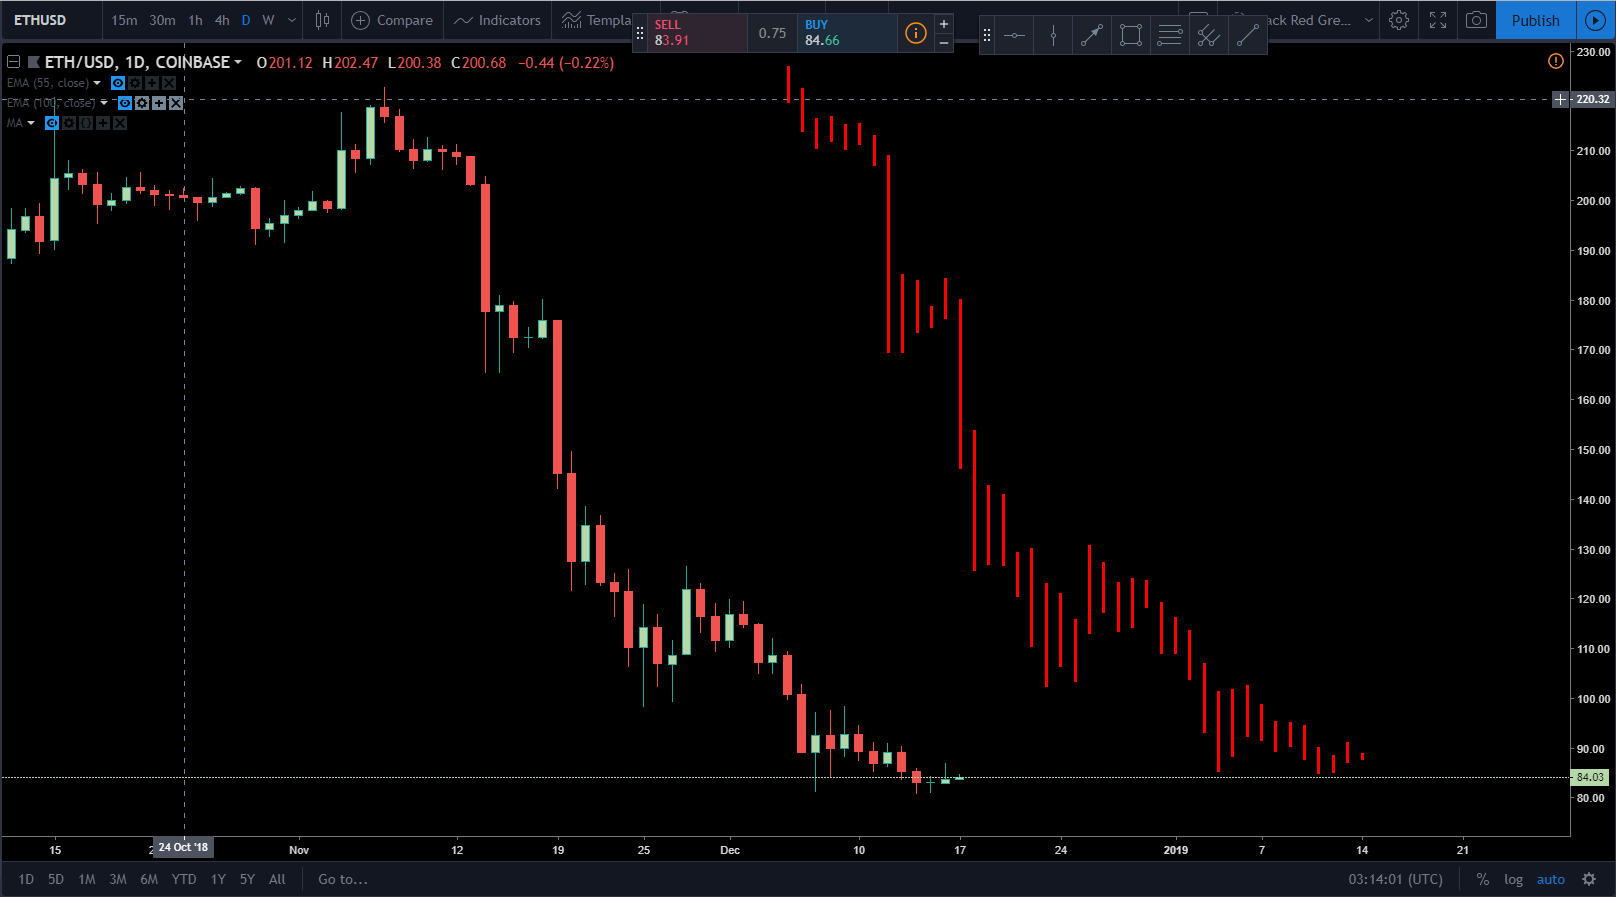
Task: Expand the timeframe interval dropdown
Action: coord(291,20)
